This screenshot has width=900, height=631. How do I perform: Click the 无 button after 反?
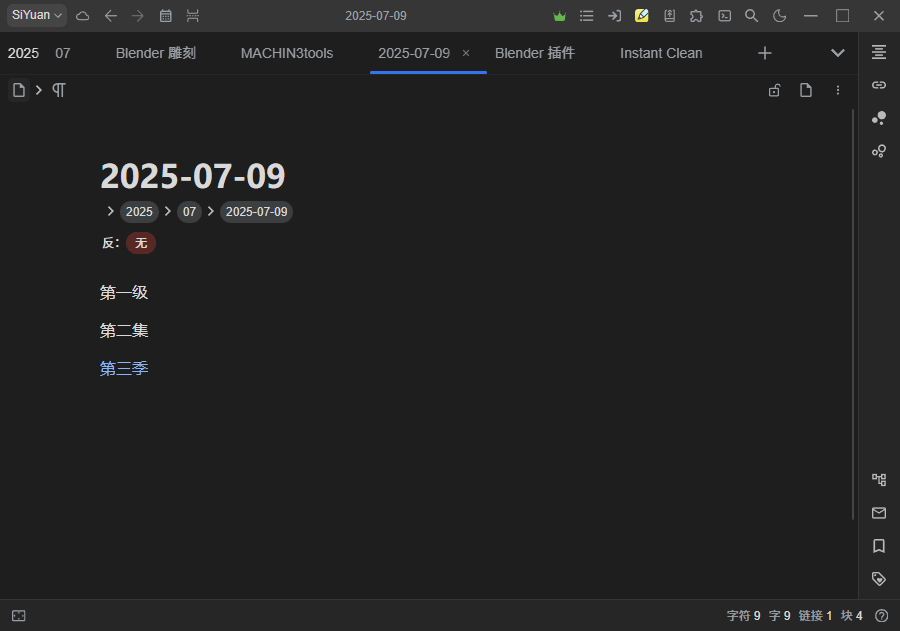pos(140,243)
